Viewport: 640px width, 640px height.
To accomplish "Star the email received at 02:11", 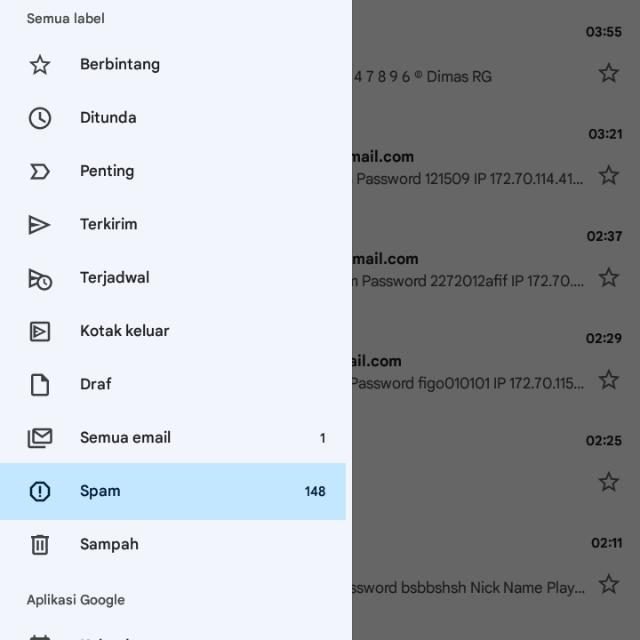I will click(608, 584).
